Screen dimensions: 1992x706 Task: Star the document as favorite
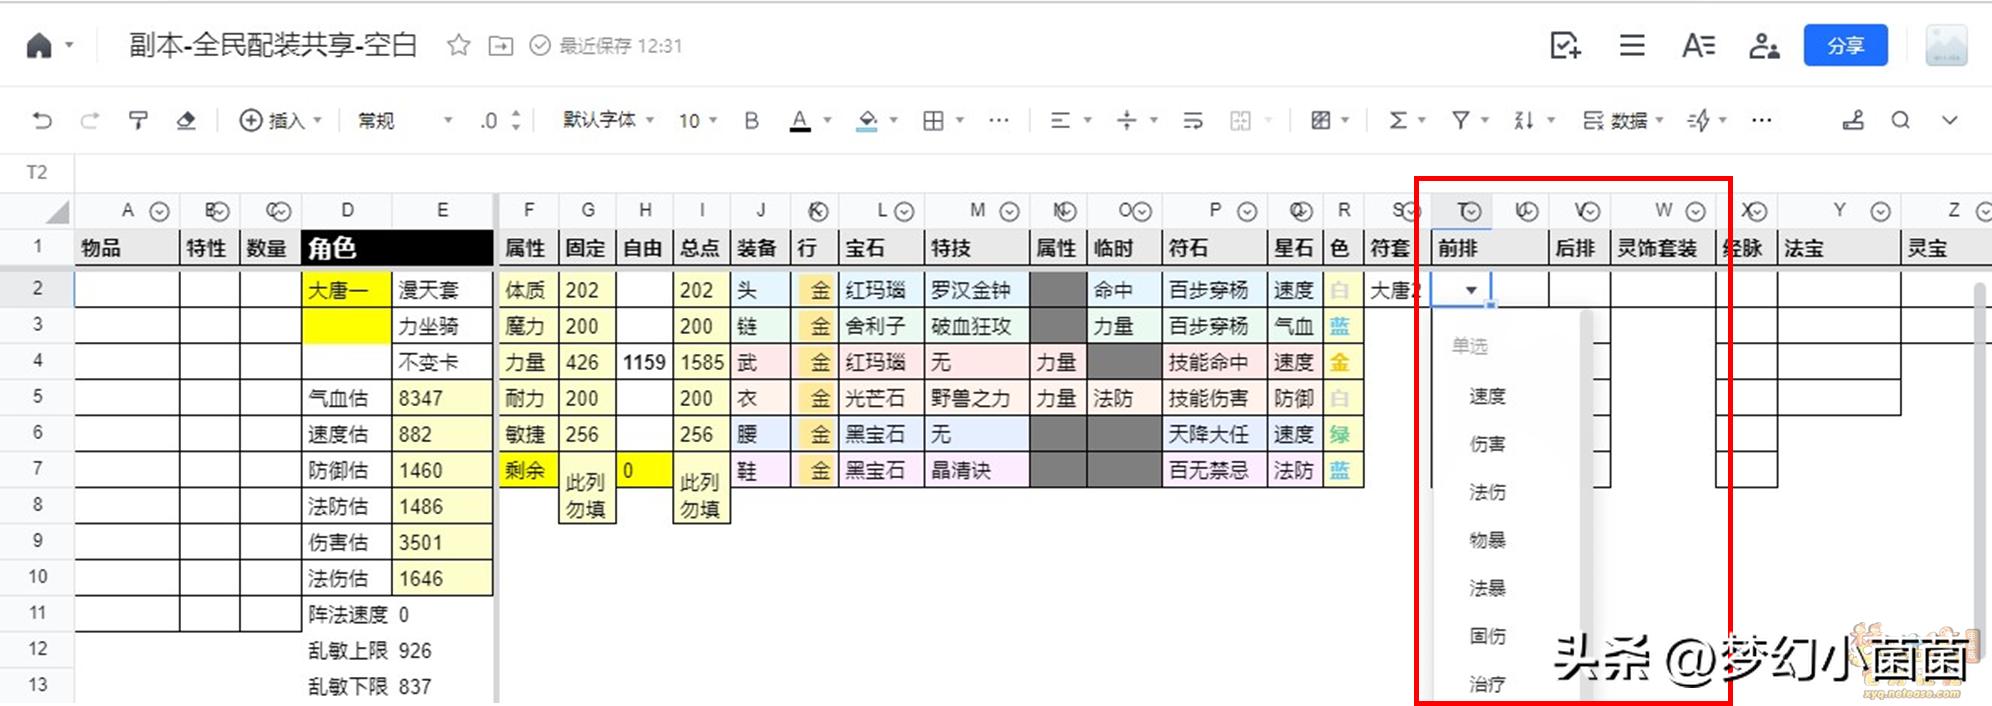pyautogui.click(x=458, y=45)
